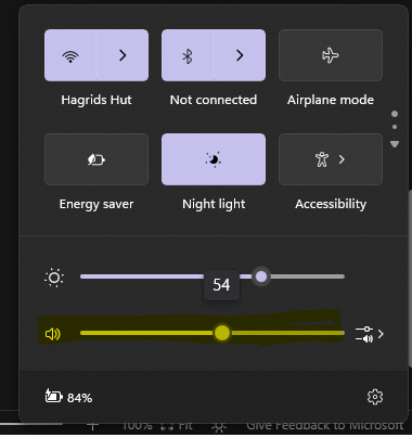Open Bluetooth devices list chevron
Screen dimensions: 412x435
[x=240, y=55]
